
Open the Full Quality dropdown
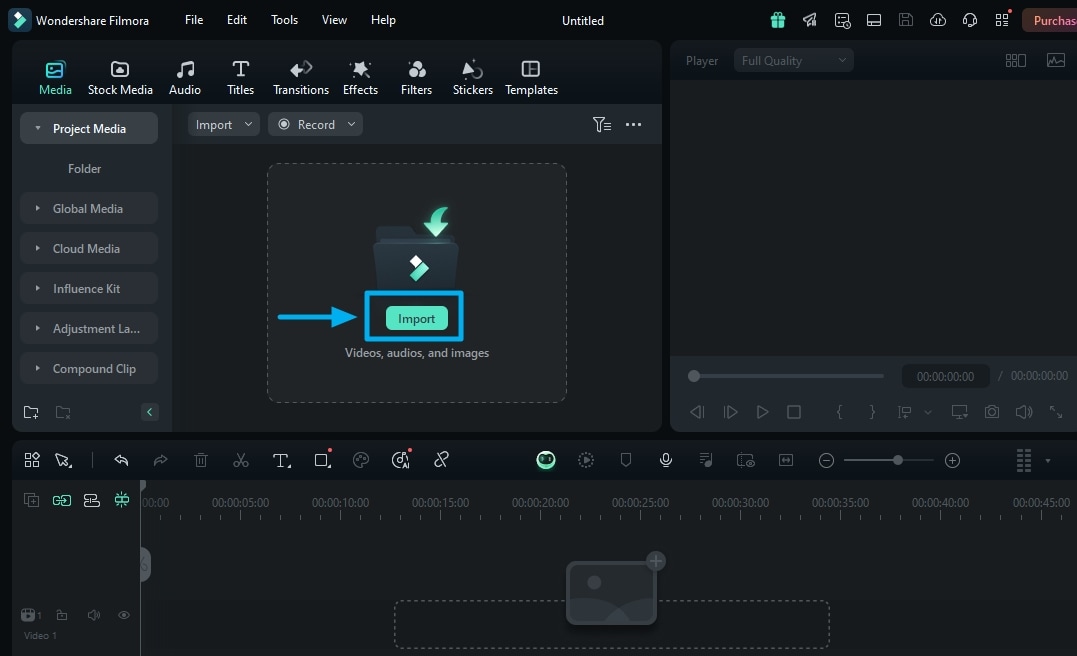[793, 60]
